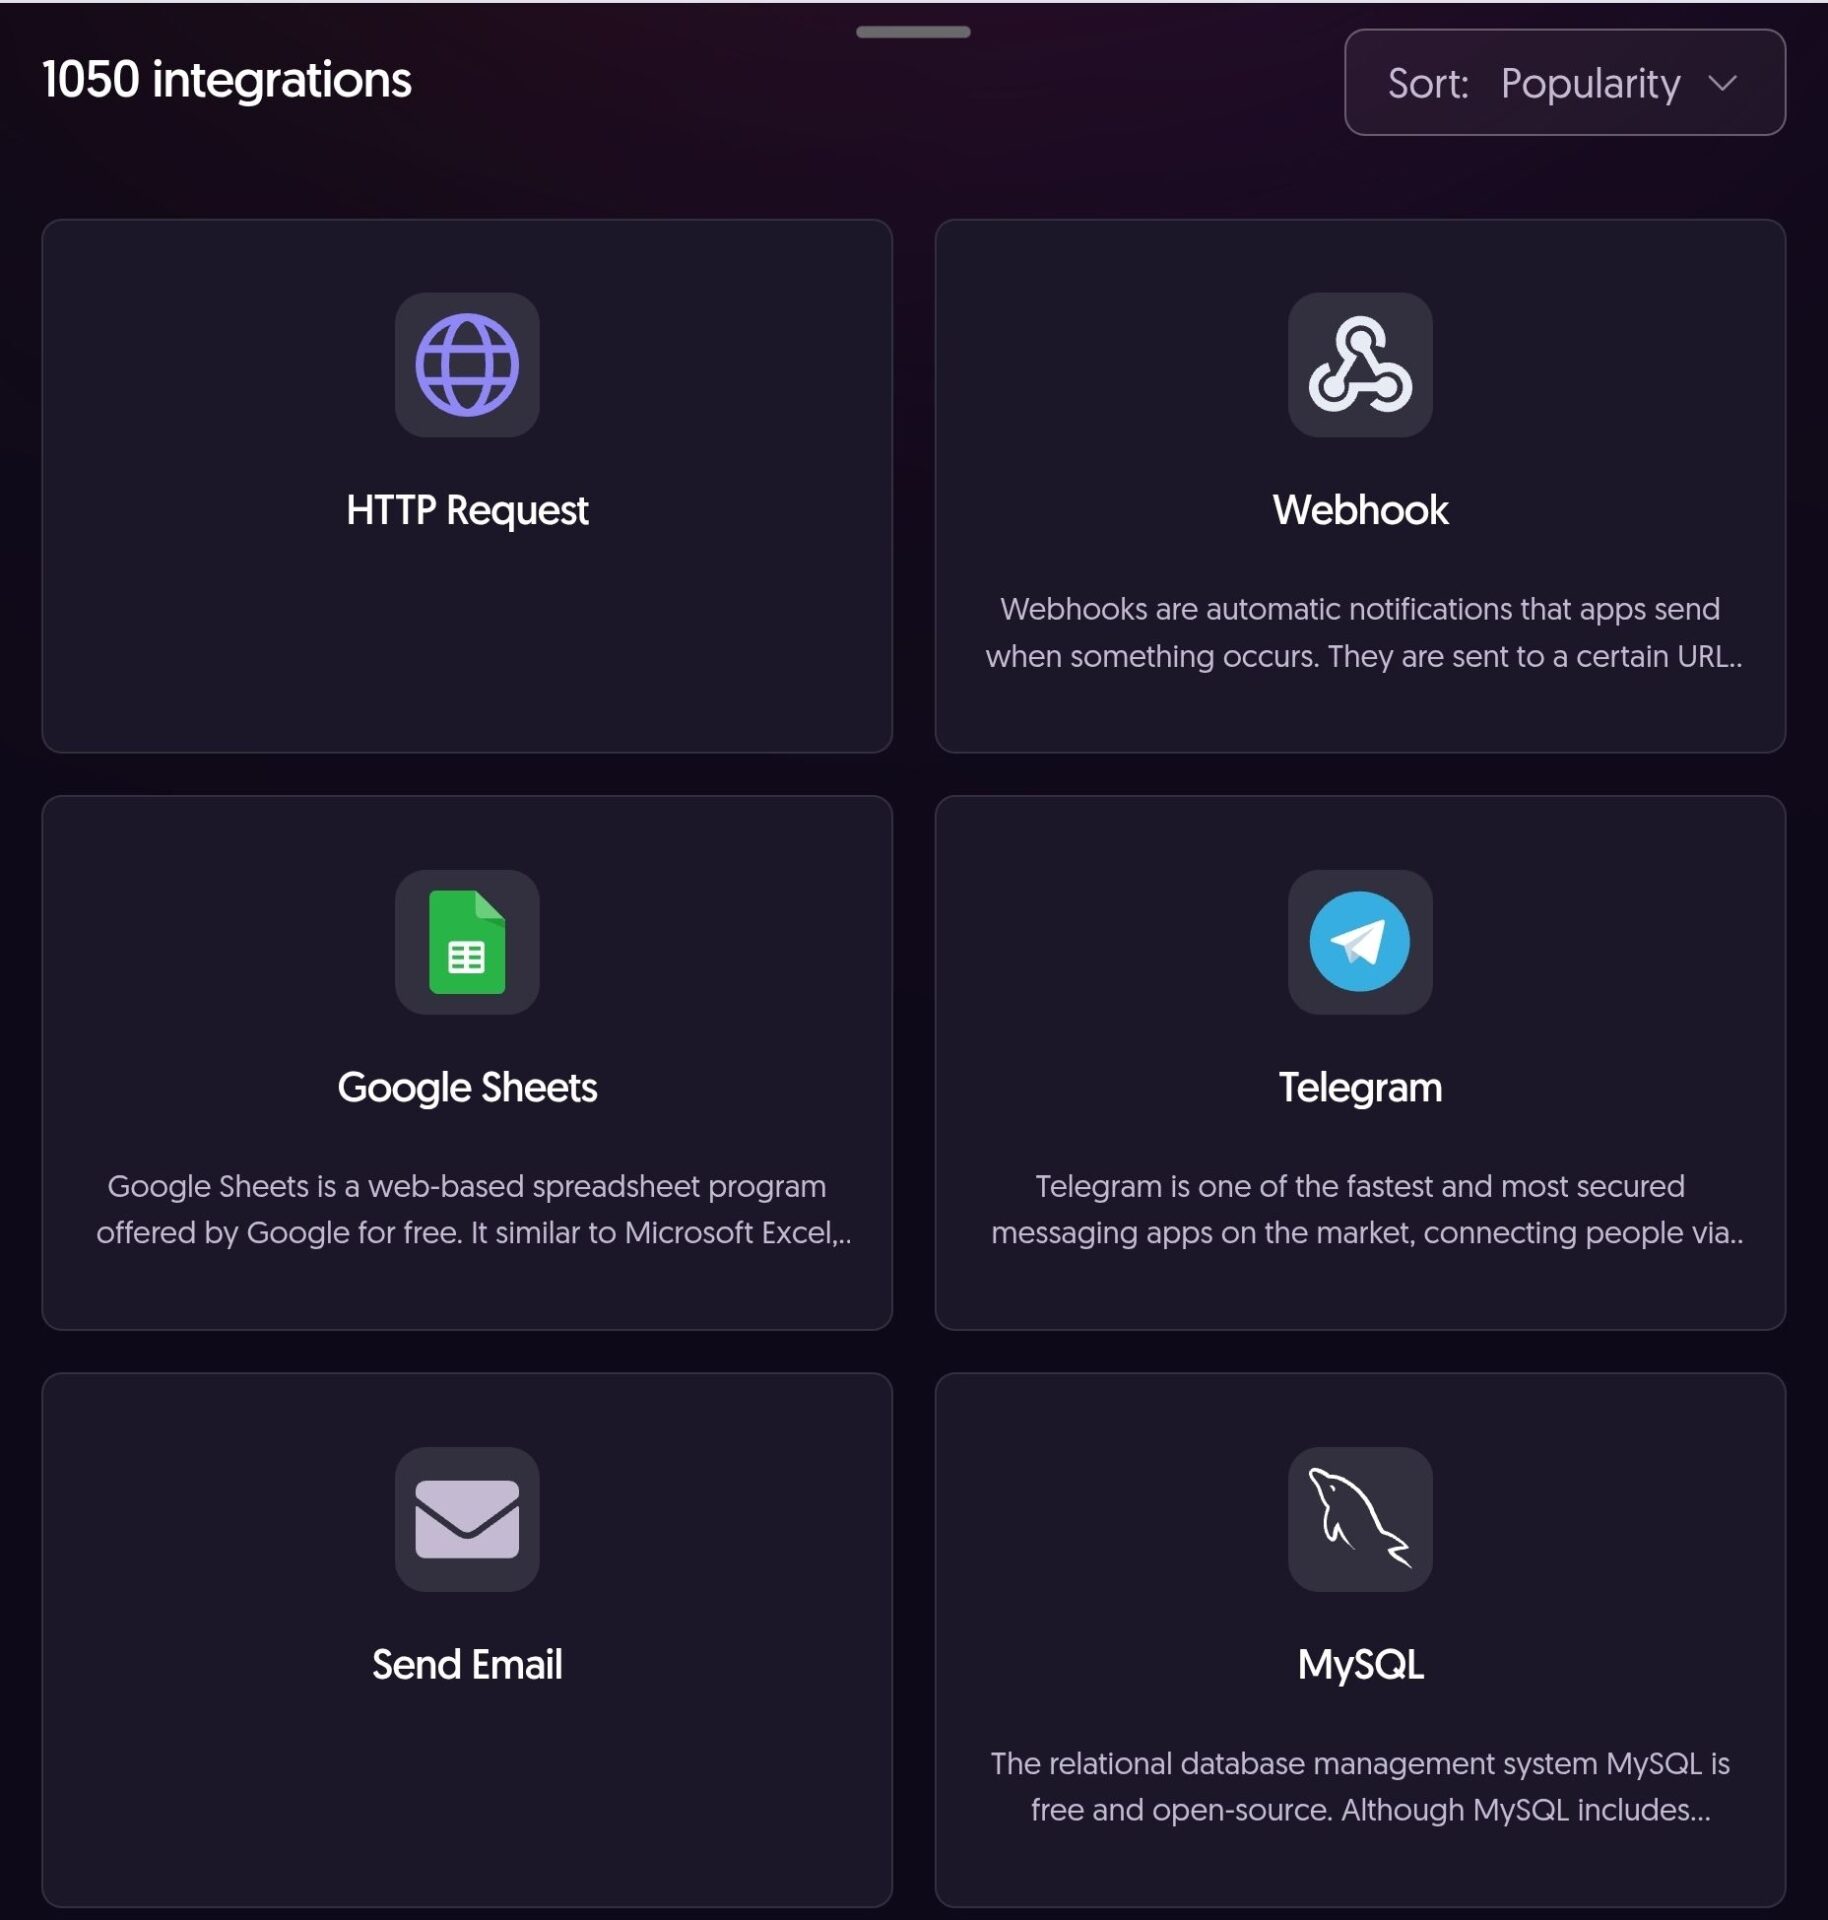Open the Google Sheets icon
The height and width of the screenshot is (1920, 1828).
(467, 942)
